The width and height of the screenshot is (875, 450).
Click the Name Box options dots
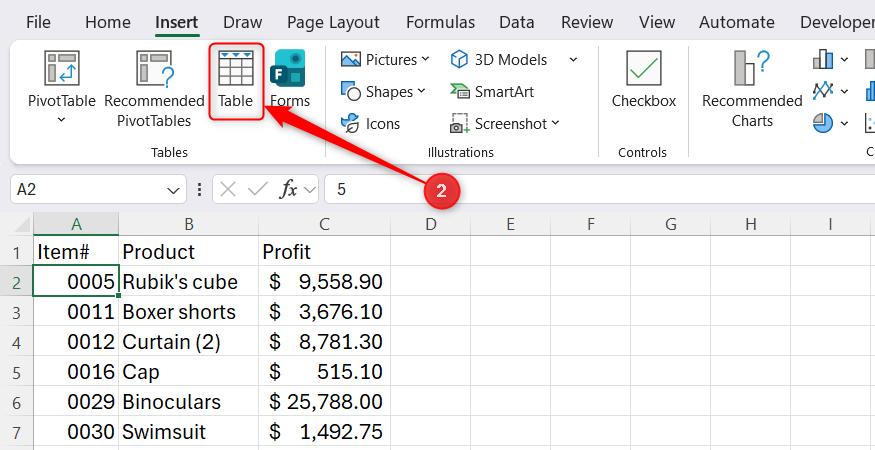pos(199,190)
